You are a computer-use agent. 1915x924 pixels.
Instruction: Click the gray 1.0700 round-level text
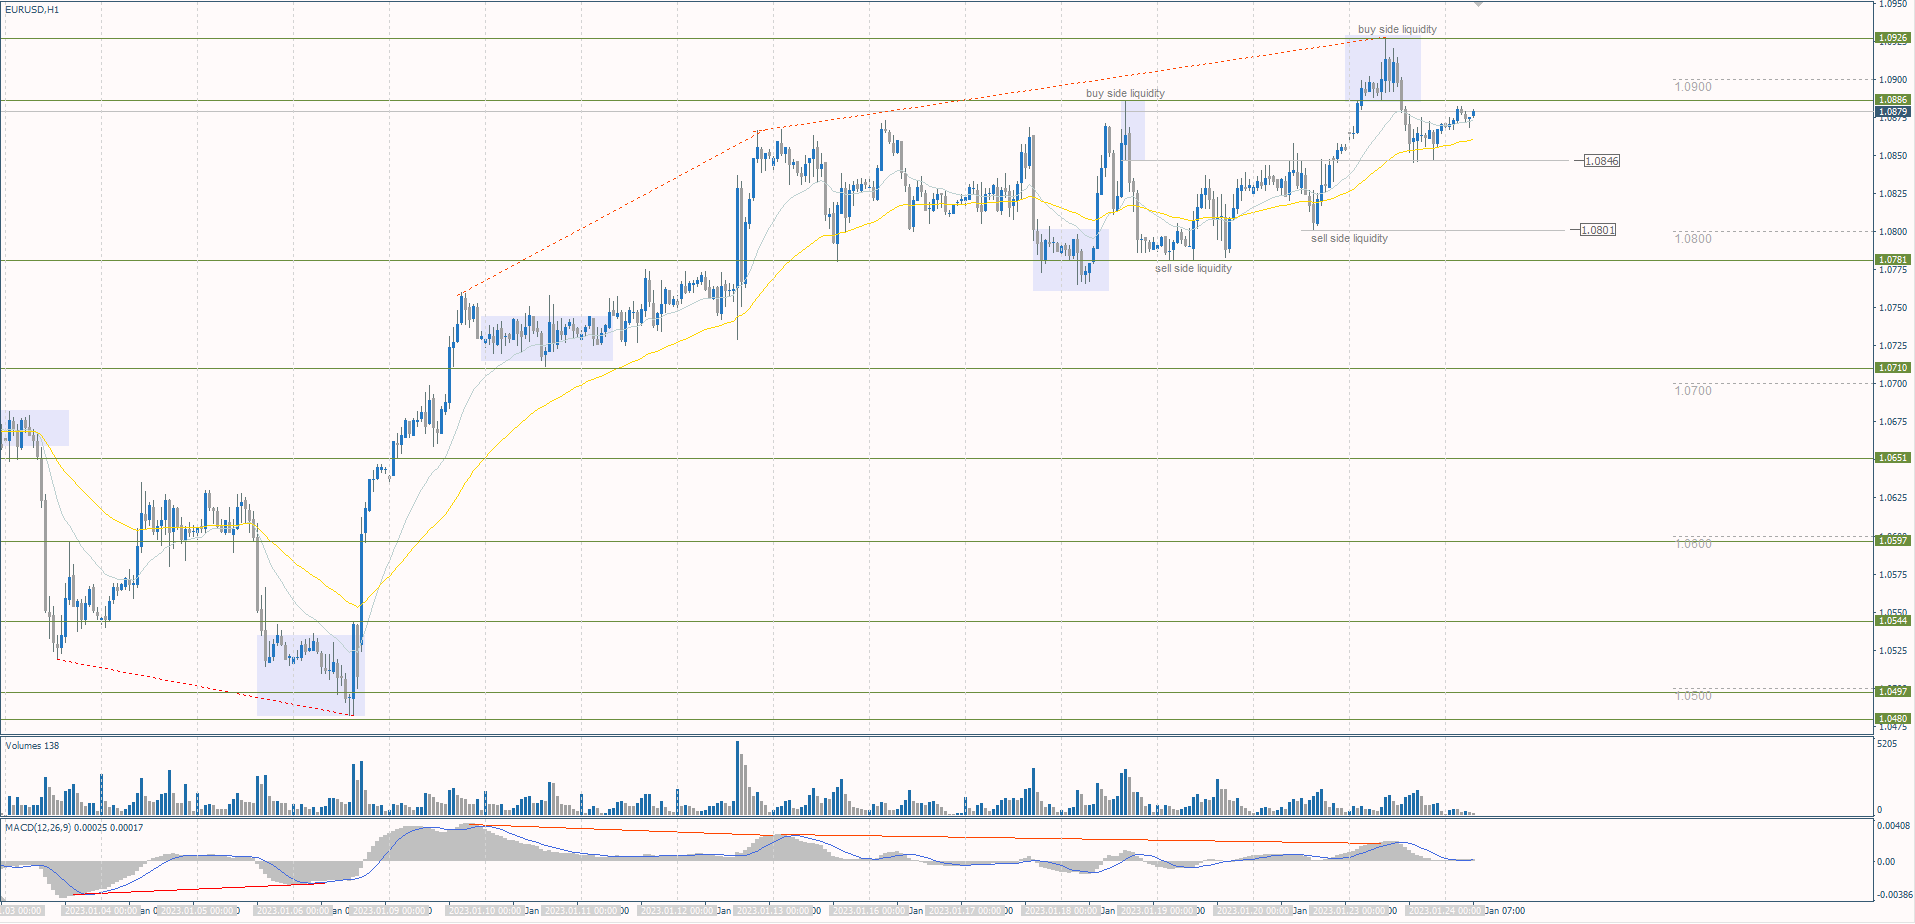(1693, 391)
